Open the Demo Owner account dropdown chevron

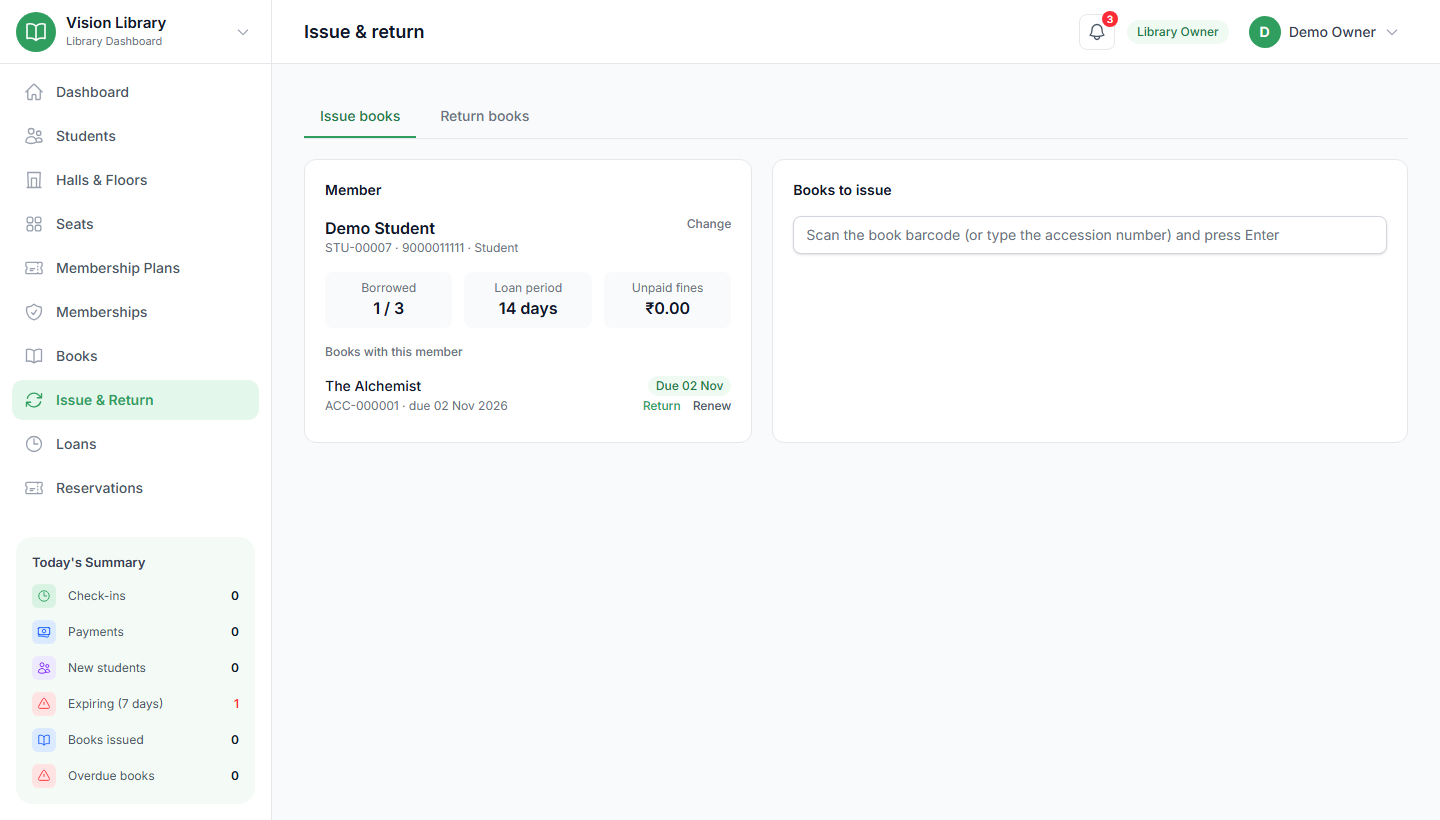click(x=1392, y=32)
